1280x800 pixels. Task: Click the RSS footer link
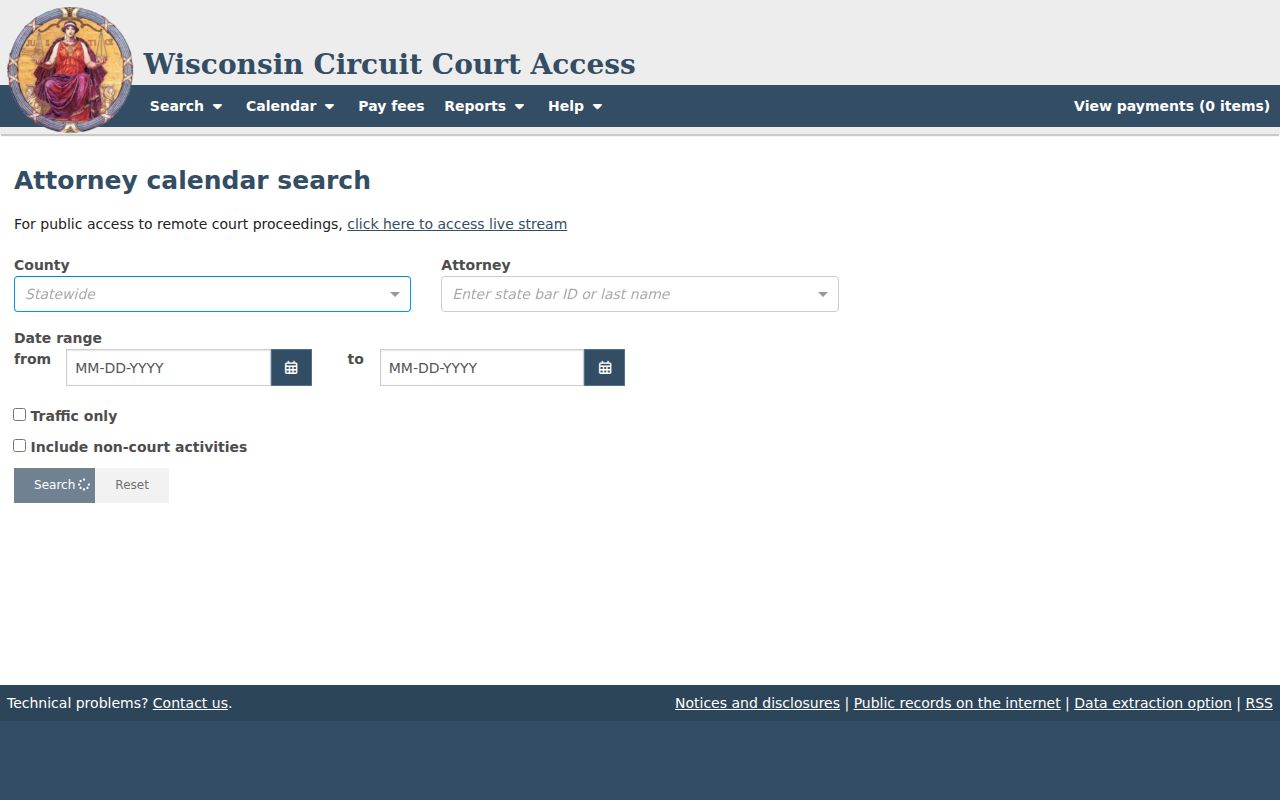click(x=1259, y=703)
